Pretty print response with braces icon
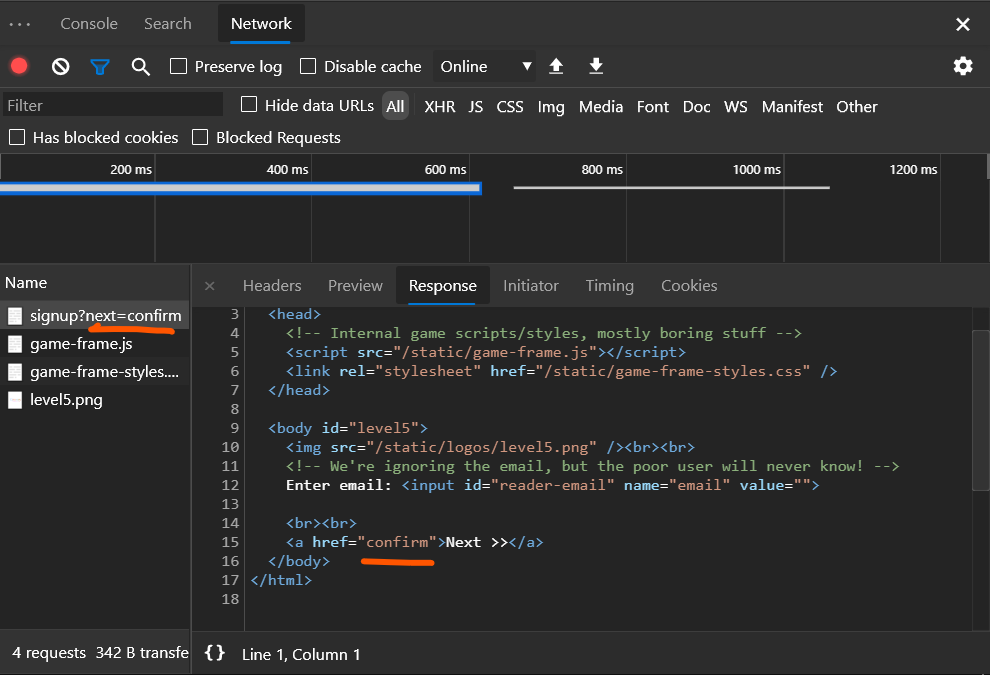The width and height of the screenshot is (990, 675). pyautogui.click(x=215, y=653)
